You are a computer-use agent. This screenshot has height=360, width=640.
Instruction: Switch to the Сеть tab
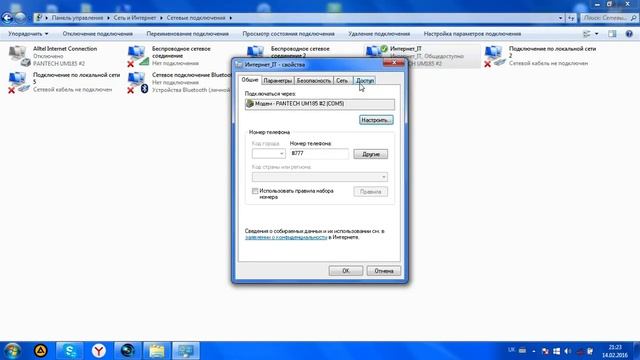(342, 81)
